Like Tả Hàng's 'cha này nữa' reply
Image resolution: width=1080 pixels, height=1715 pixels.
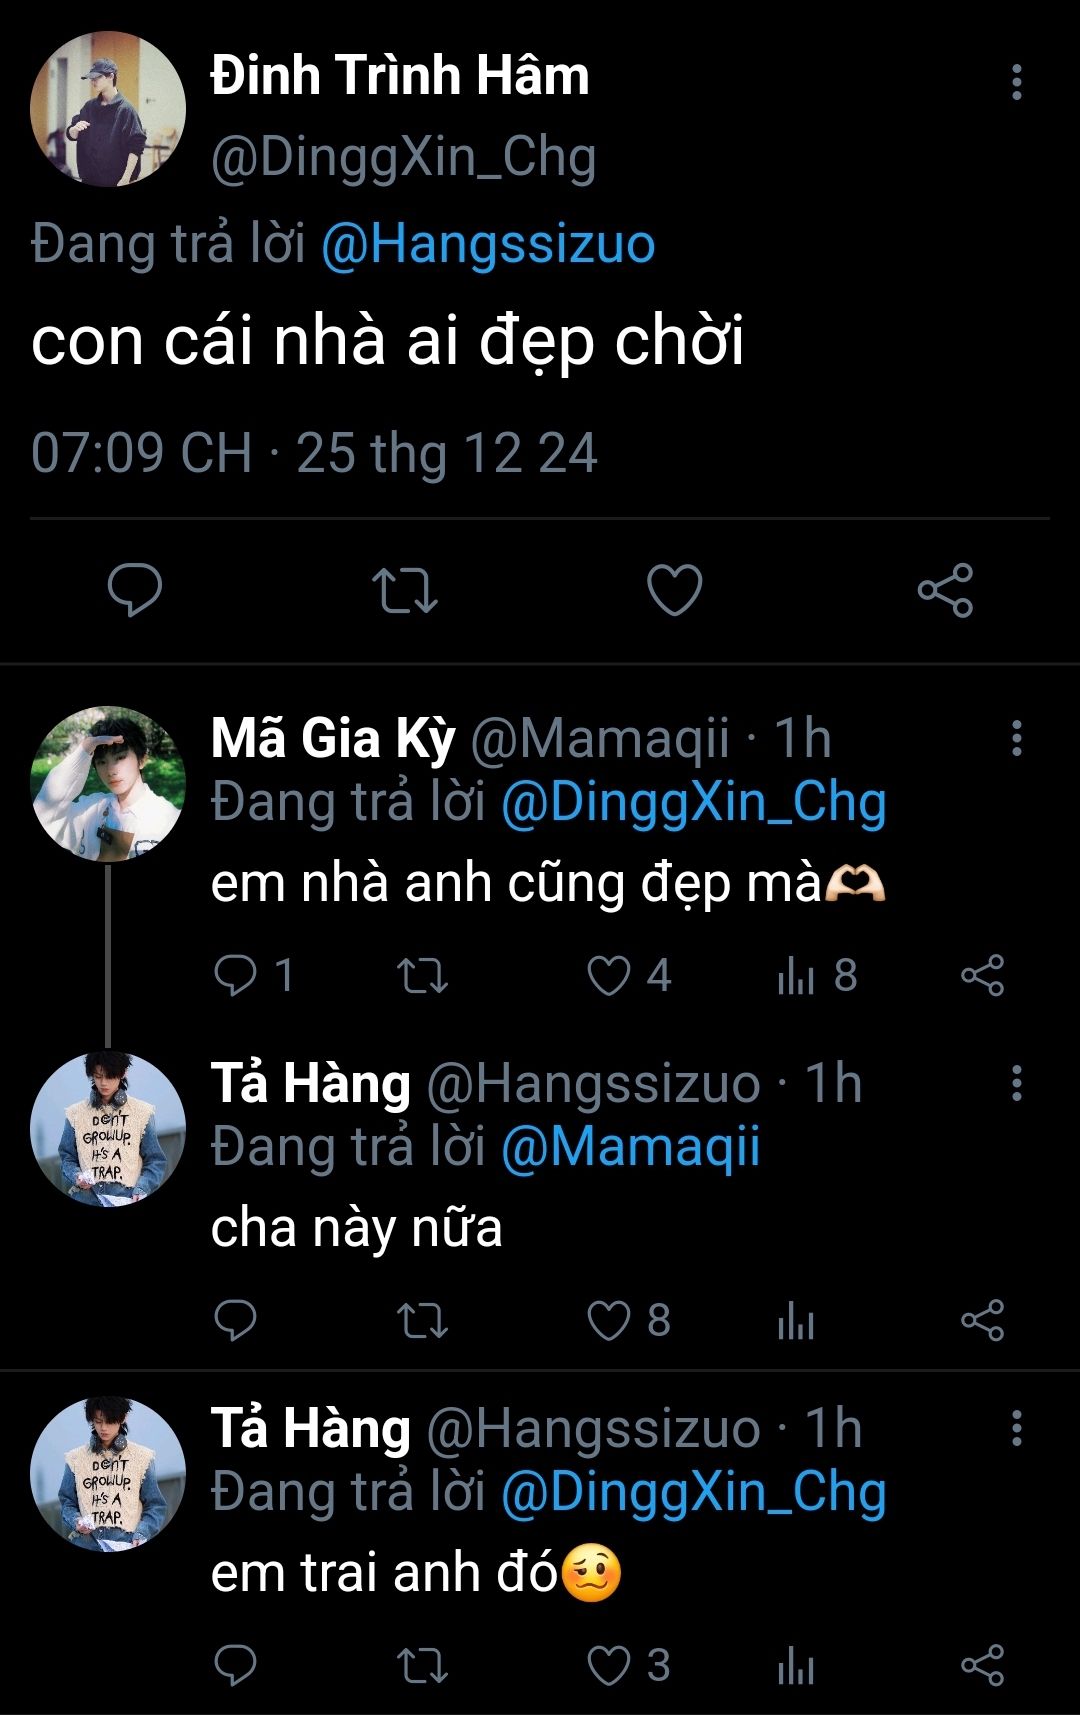[609, 1321]
